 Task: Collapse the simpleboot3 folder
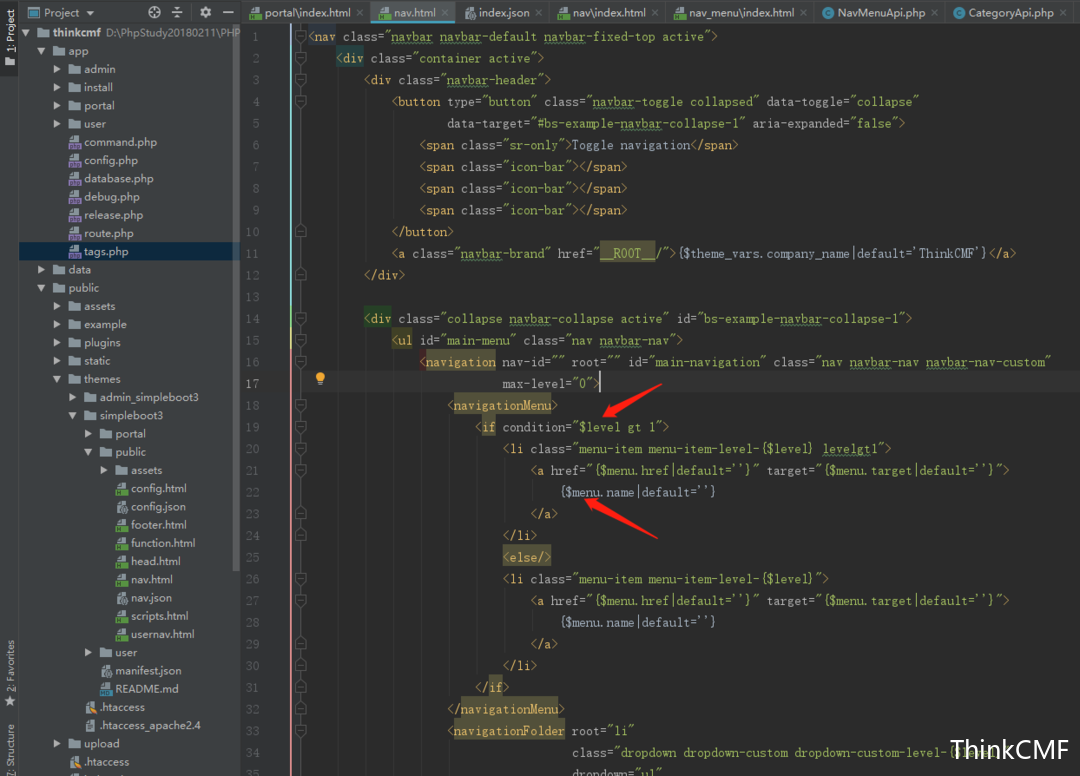pos(72,415)
